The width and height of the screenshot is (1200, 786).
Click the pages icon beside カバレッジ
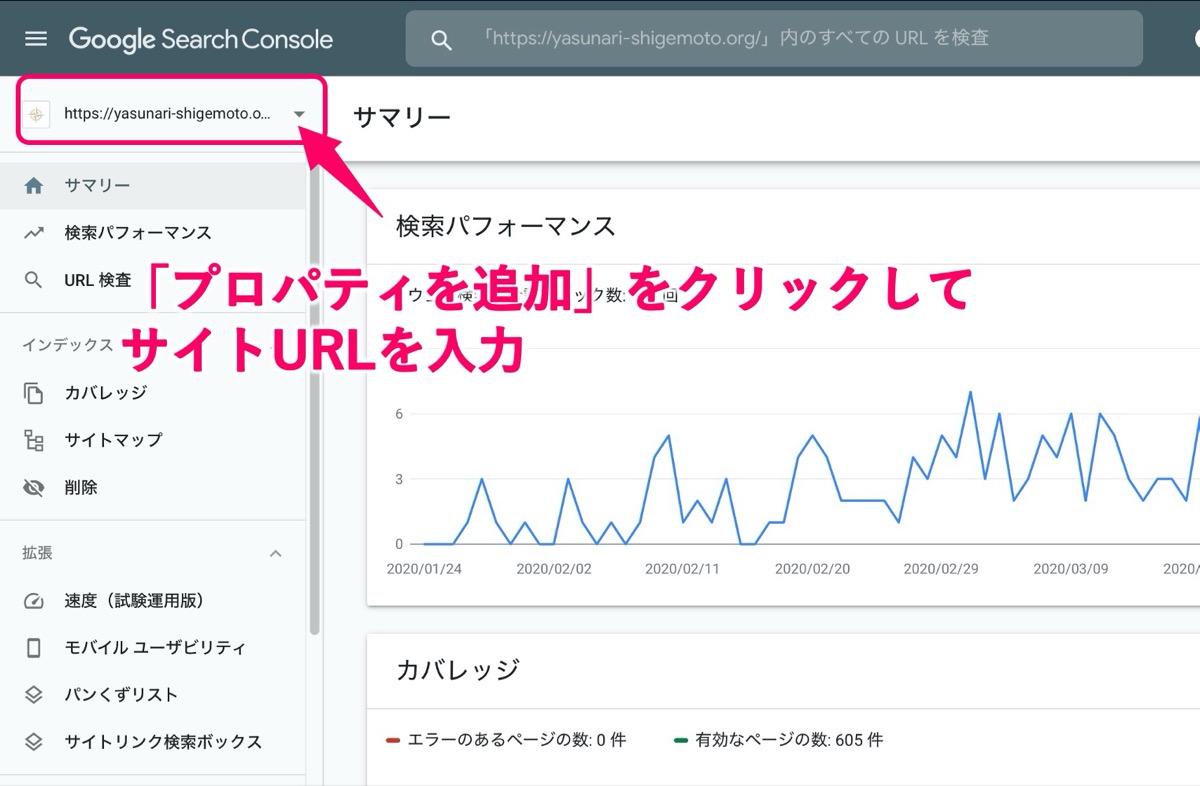34,393
